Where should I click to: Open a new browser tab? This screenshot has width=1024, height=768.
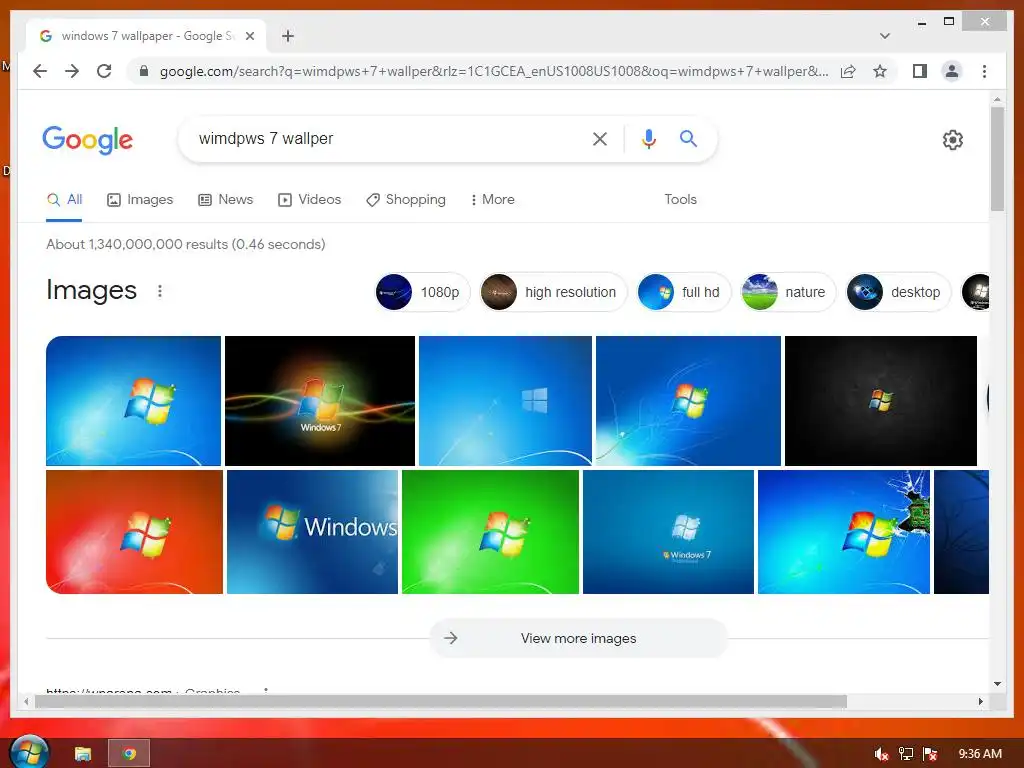288,36
